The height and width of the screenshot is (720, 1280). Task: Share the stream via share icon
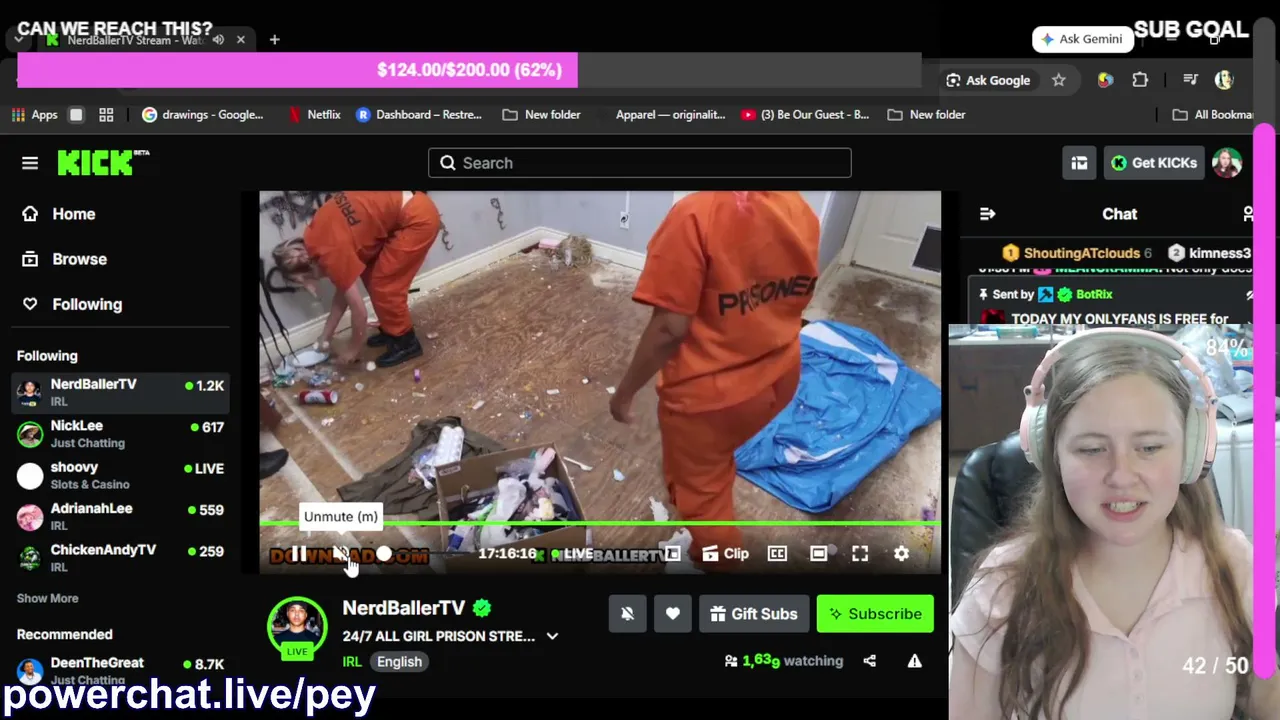(869, 661)
